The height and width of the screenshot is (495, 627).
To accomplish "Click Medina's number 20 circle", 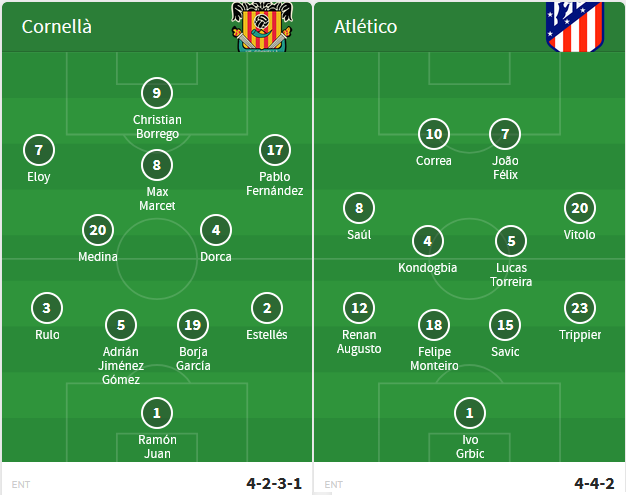I will point(98,230).
